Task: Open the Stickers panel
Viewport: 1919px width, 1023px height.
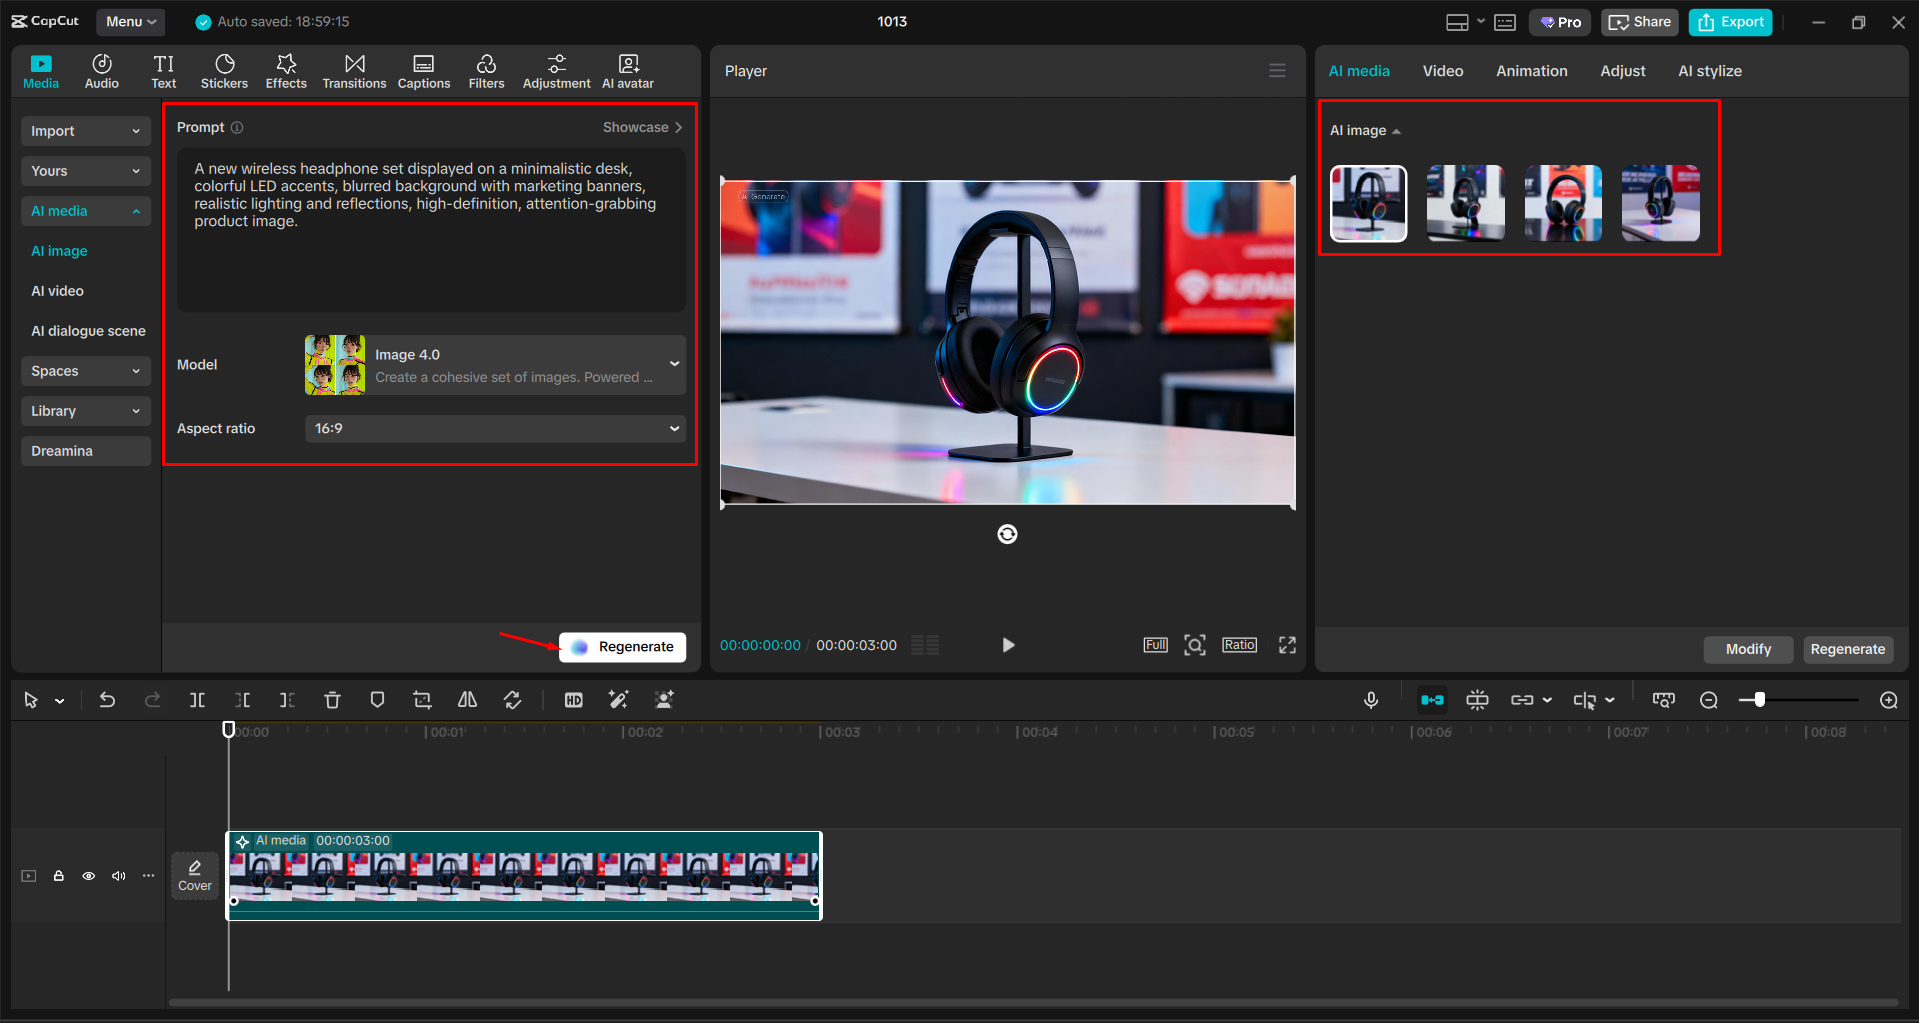Action: point(224,71)
